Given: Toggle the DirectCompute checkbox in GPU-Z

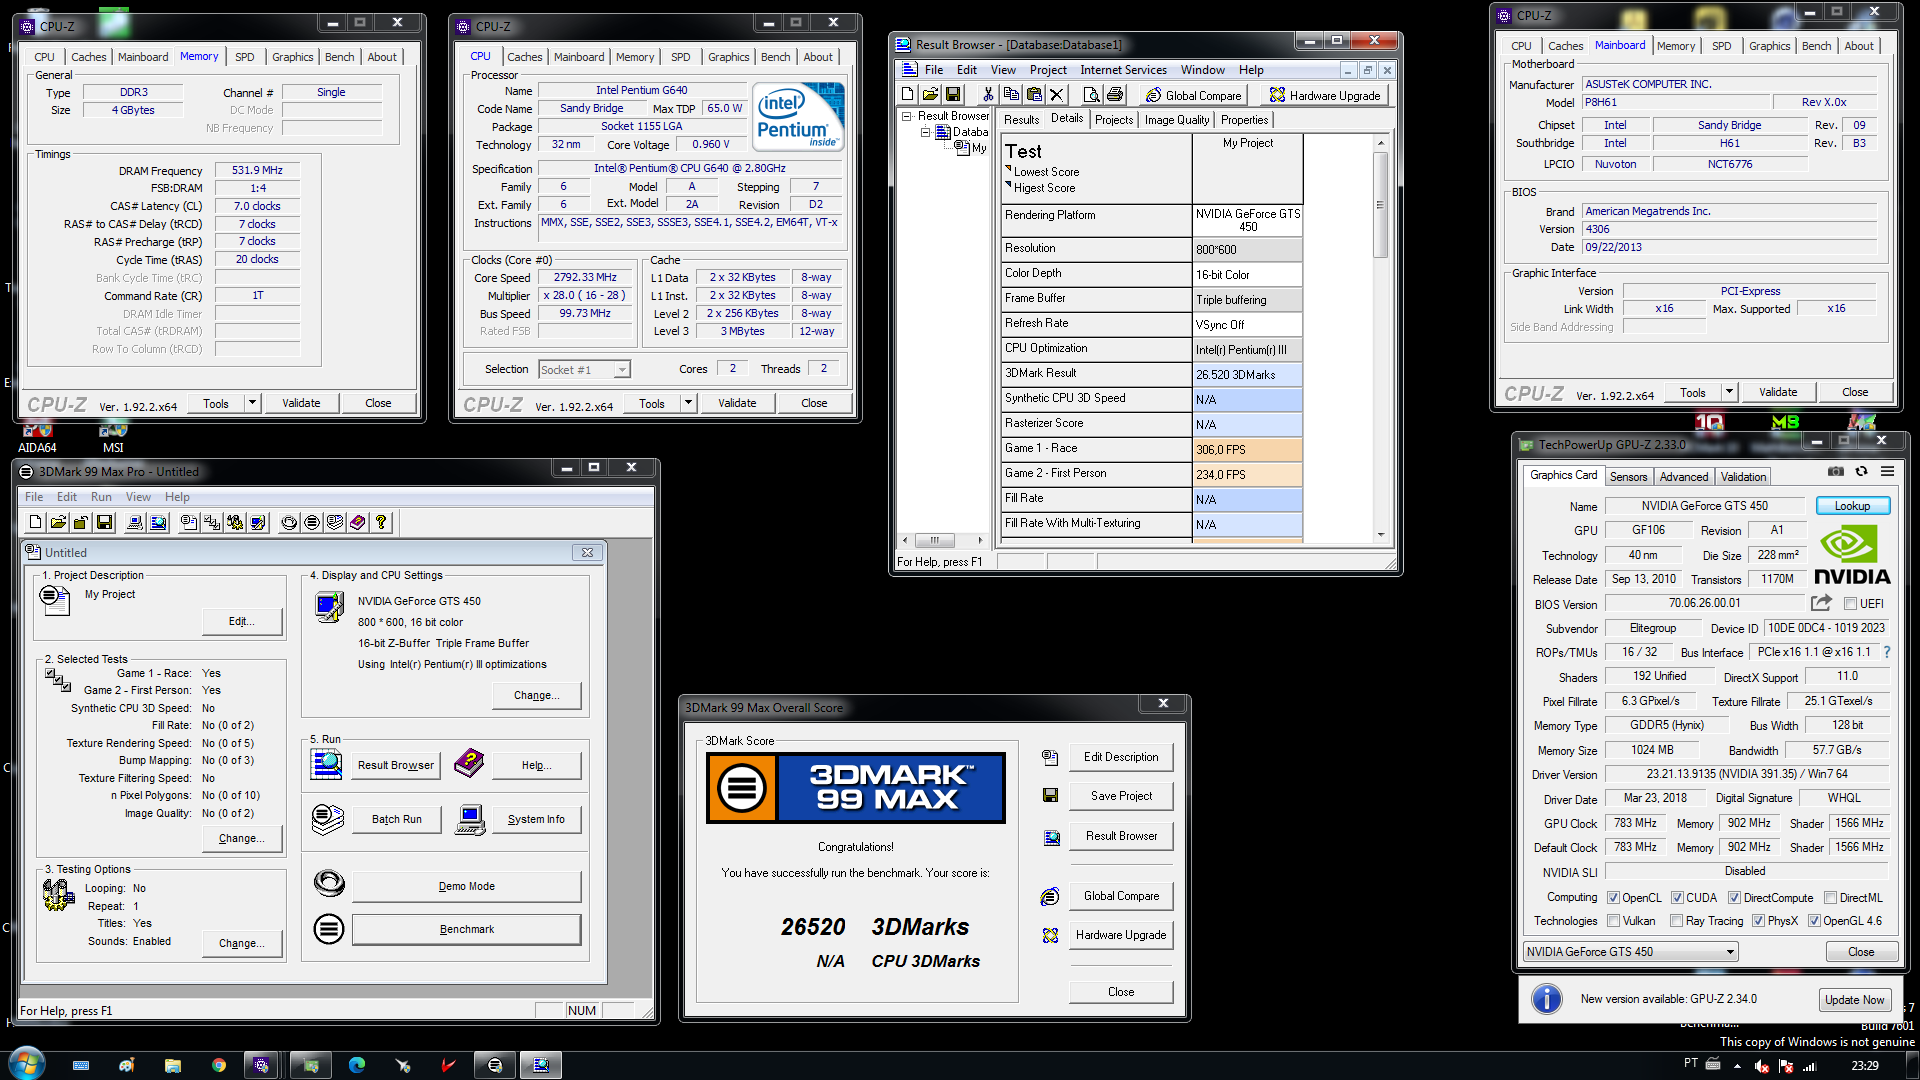Looking at the screenshot, I should click(x=1734, y=898).
